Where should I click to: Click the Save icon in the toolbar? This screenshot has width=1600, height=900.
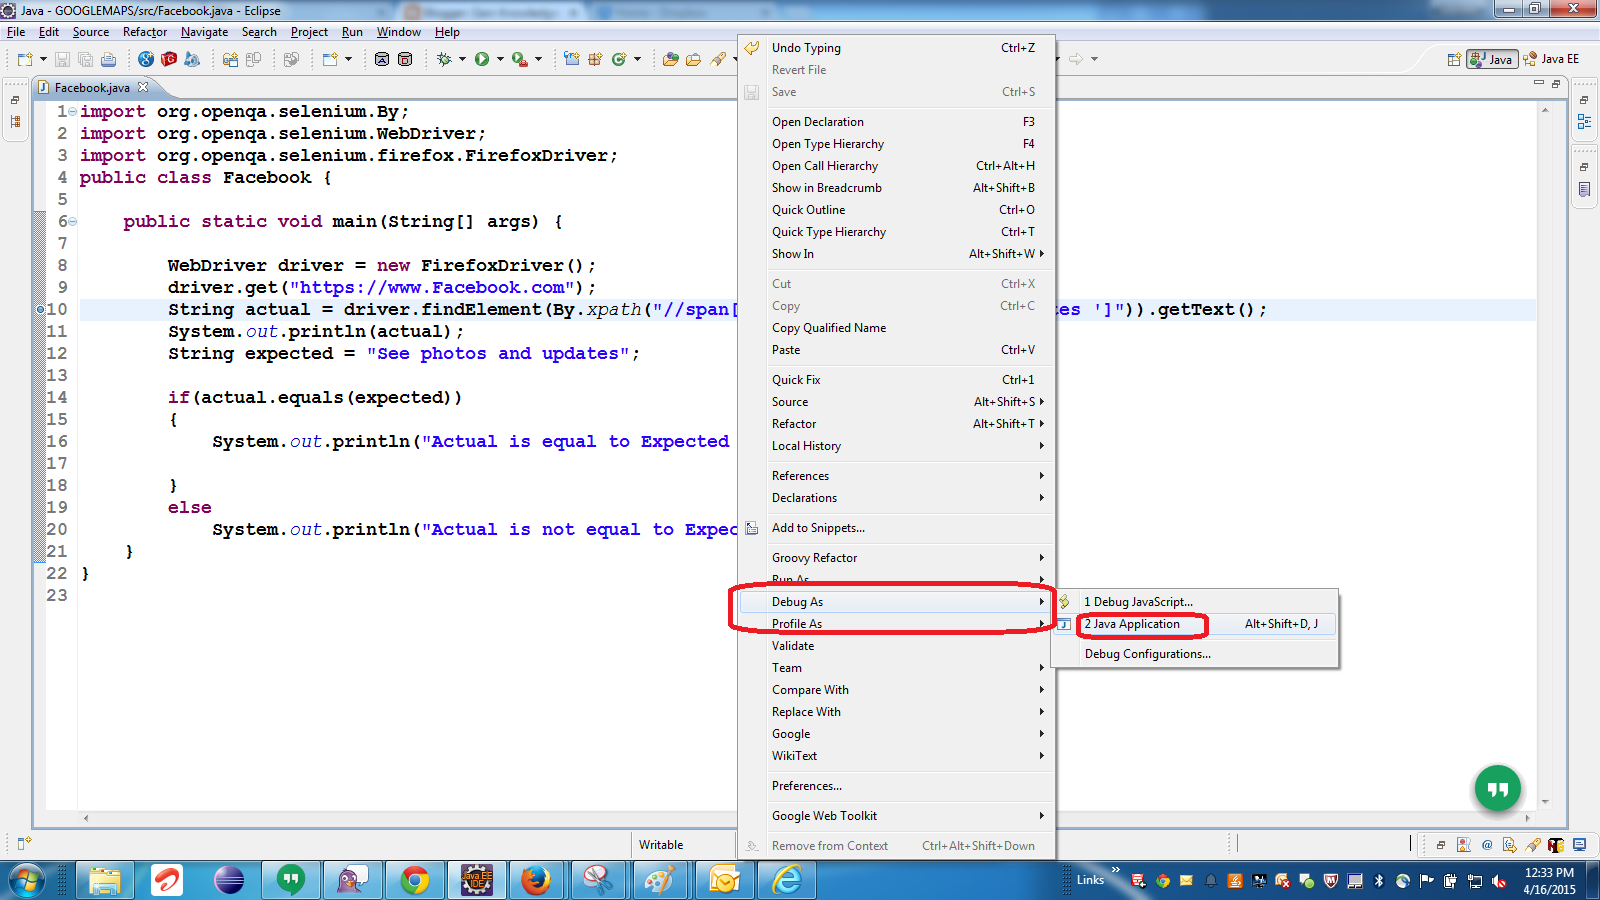click(x=63, y=59)
